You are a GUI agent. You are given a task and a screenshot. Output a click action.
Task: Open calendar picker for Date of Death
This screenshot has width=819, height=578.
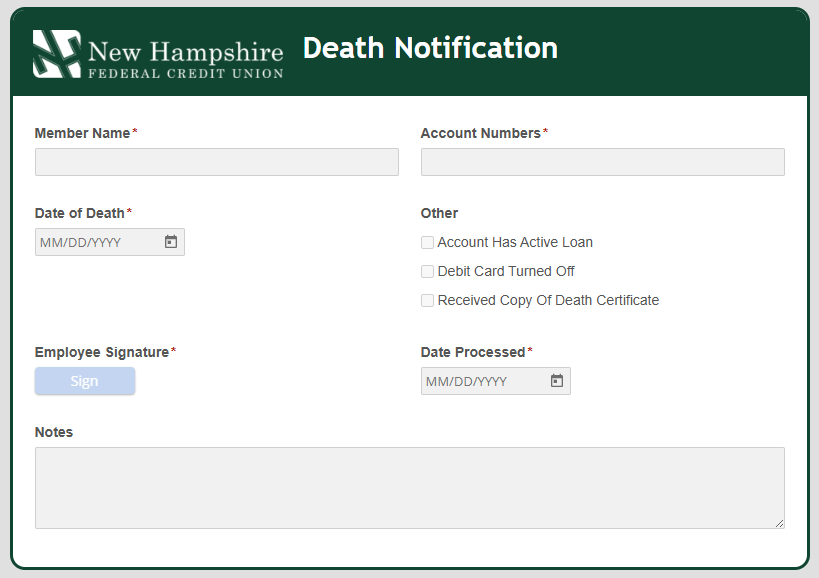pos(171,242)
